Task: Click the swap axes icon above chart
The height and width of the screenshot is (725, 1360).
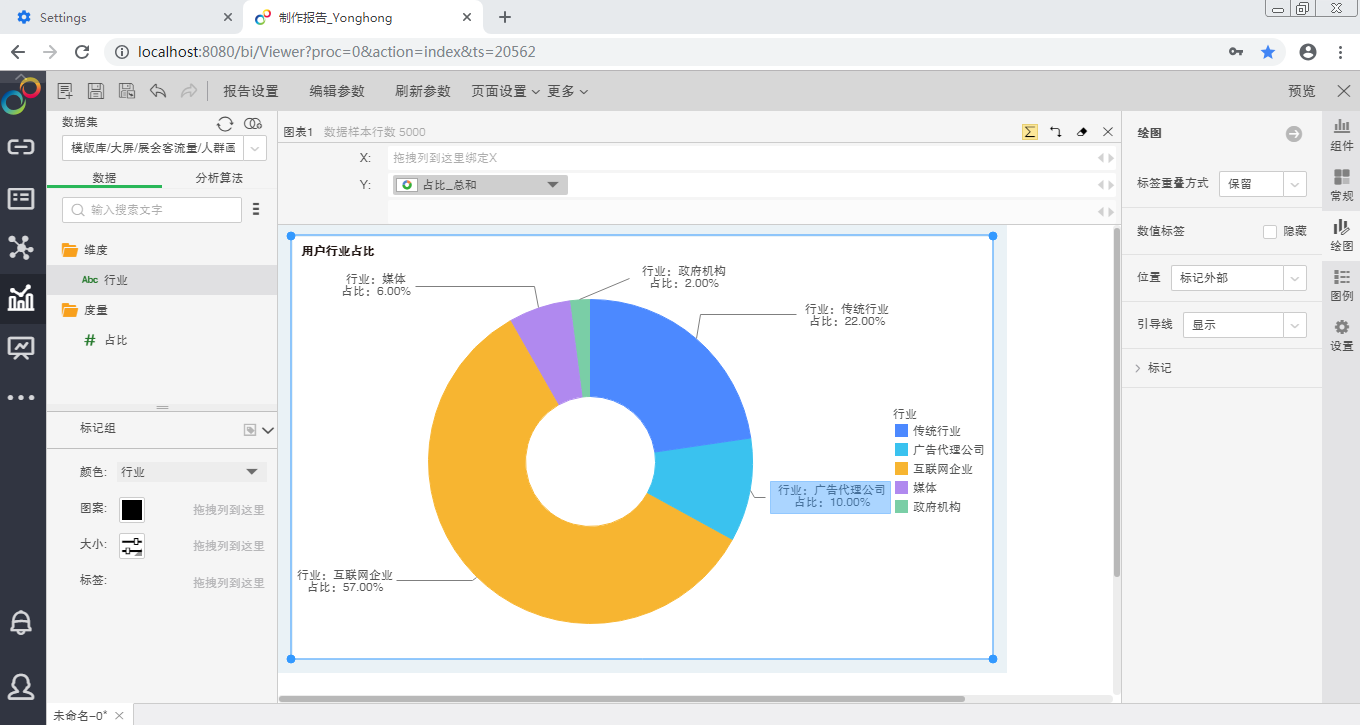Action: tap(1056, 132)
